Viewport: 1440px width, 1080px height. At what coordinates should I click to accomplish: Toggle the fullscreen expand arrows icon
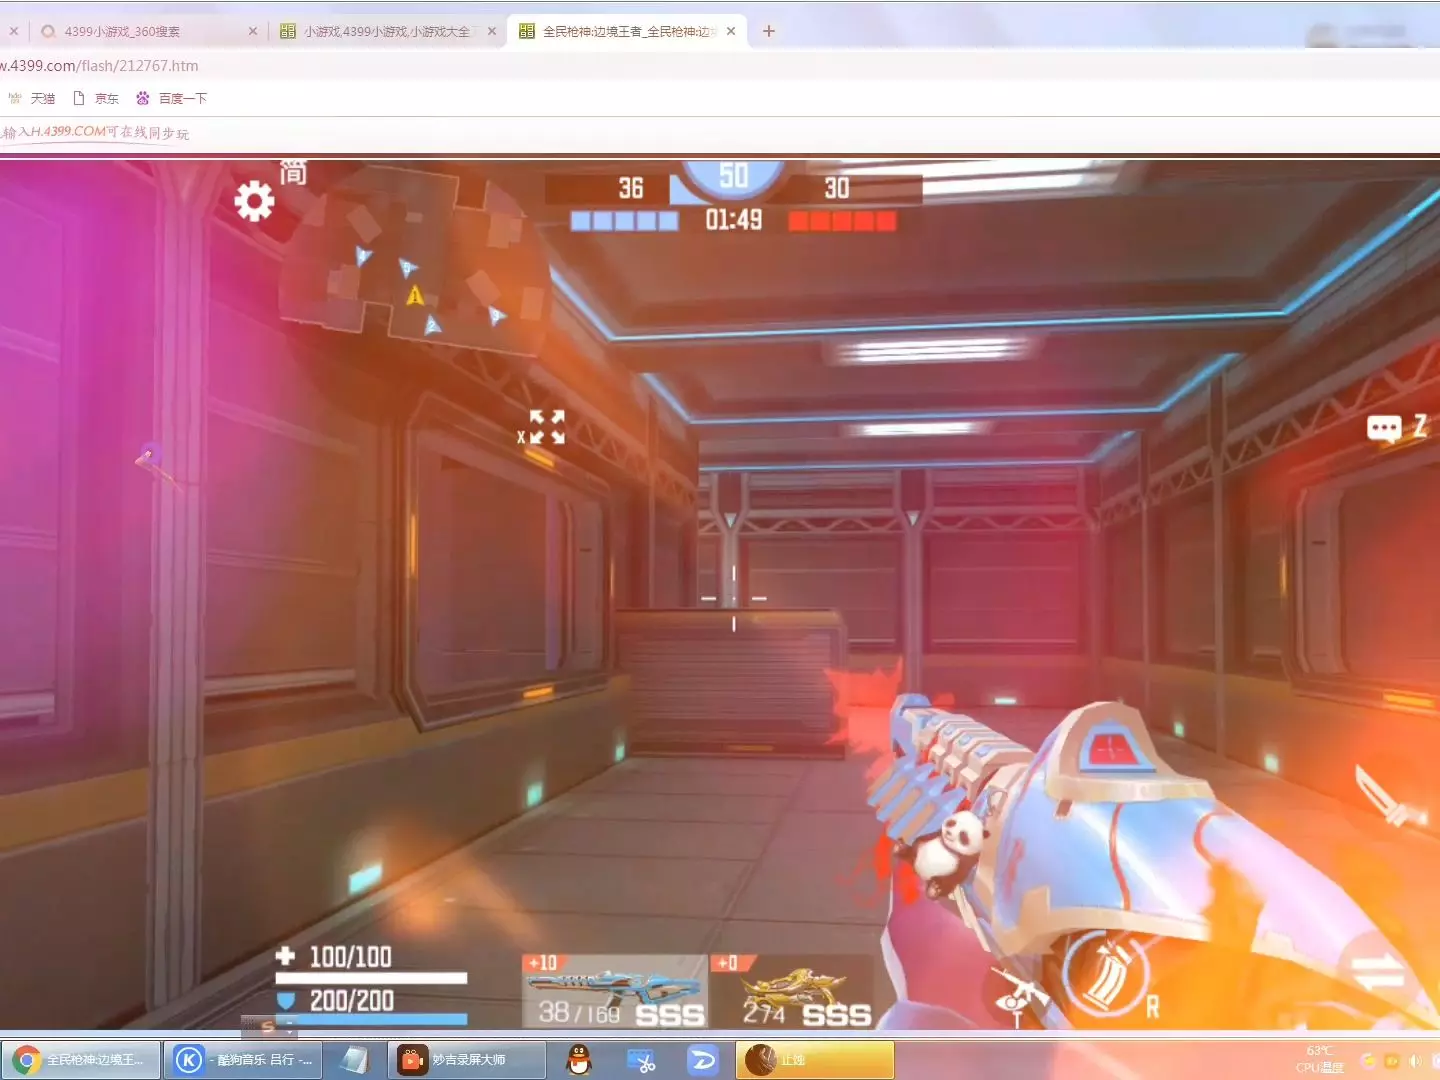coord(547,427)
